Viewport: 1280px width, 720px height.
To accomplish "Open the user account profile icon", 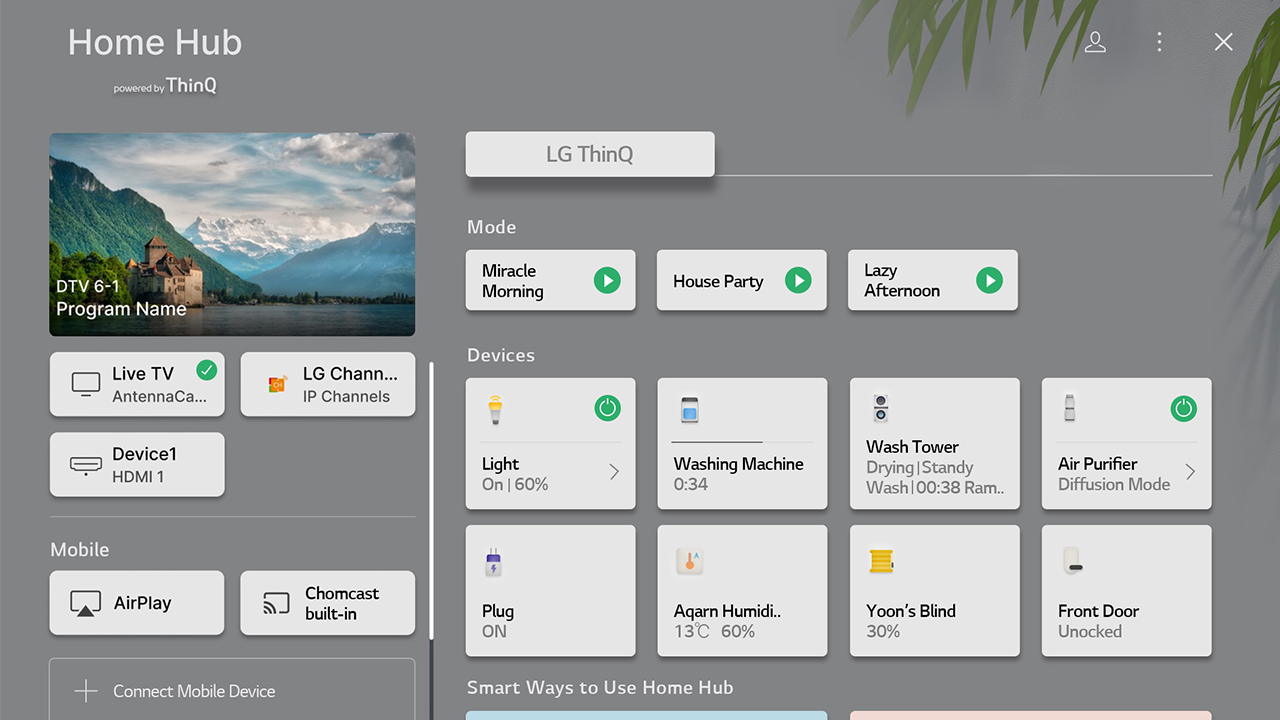I will click(1095, 42).
